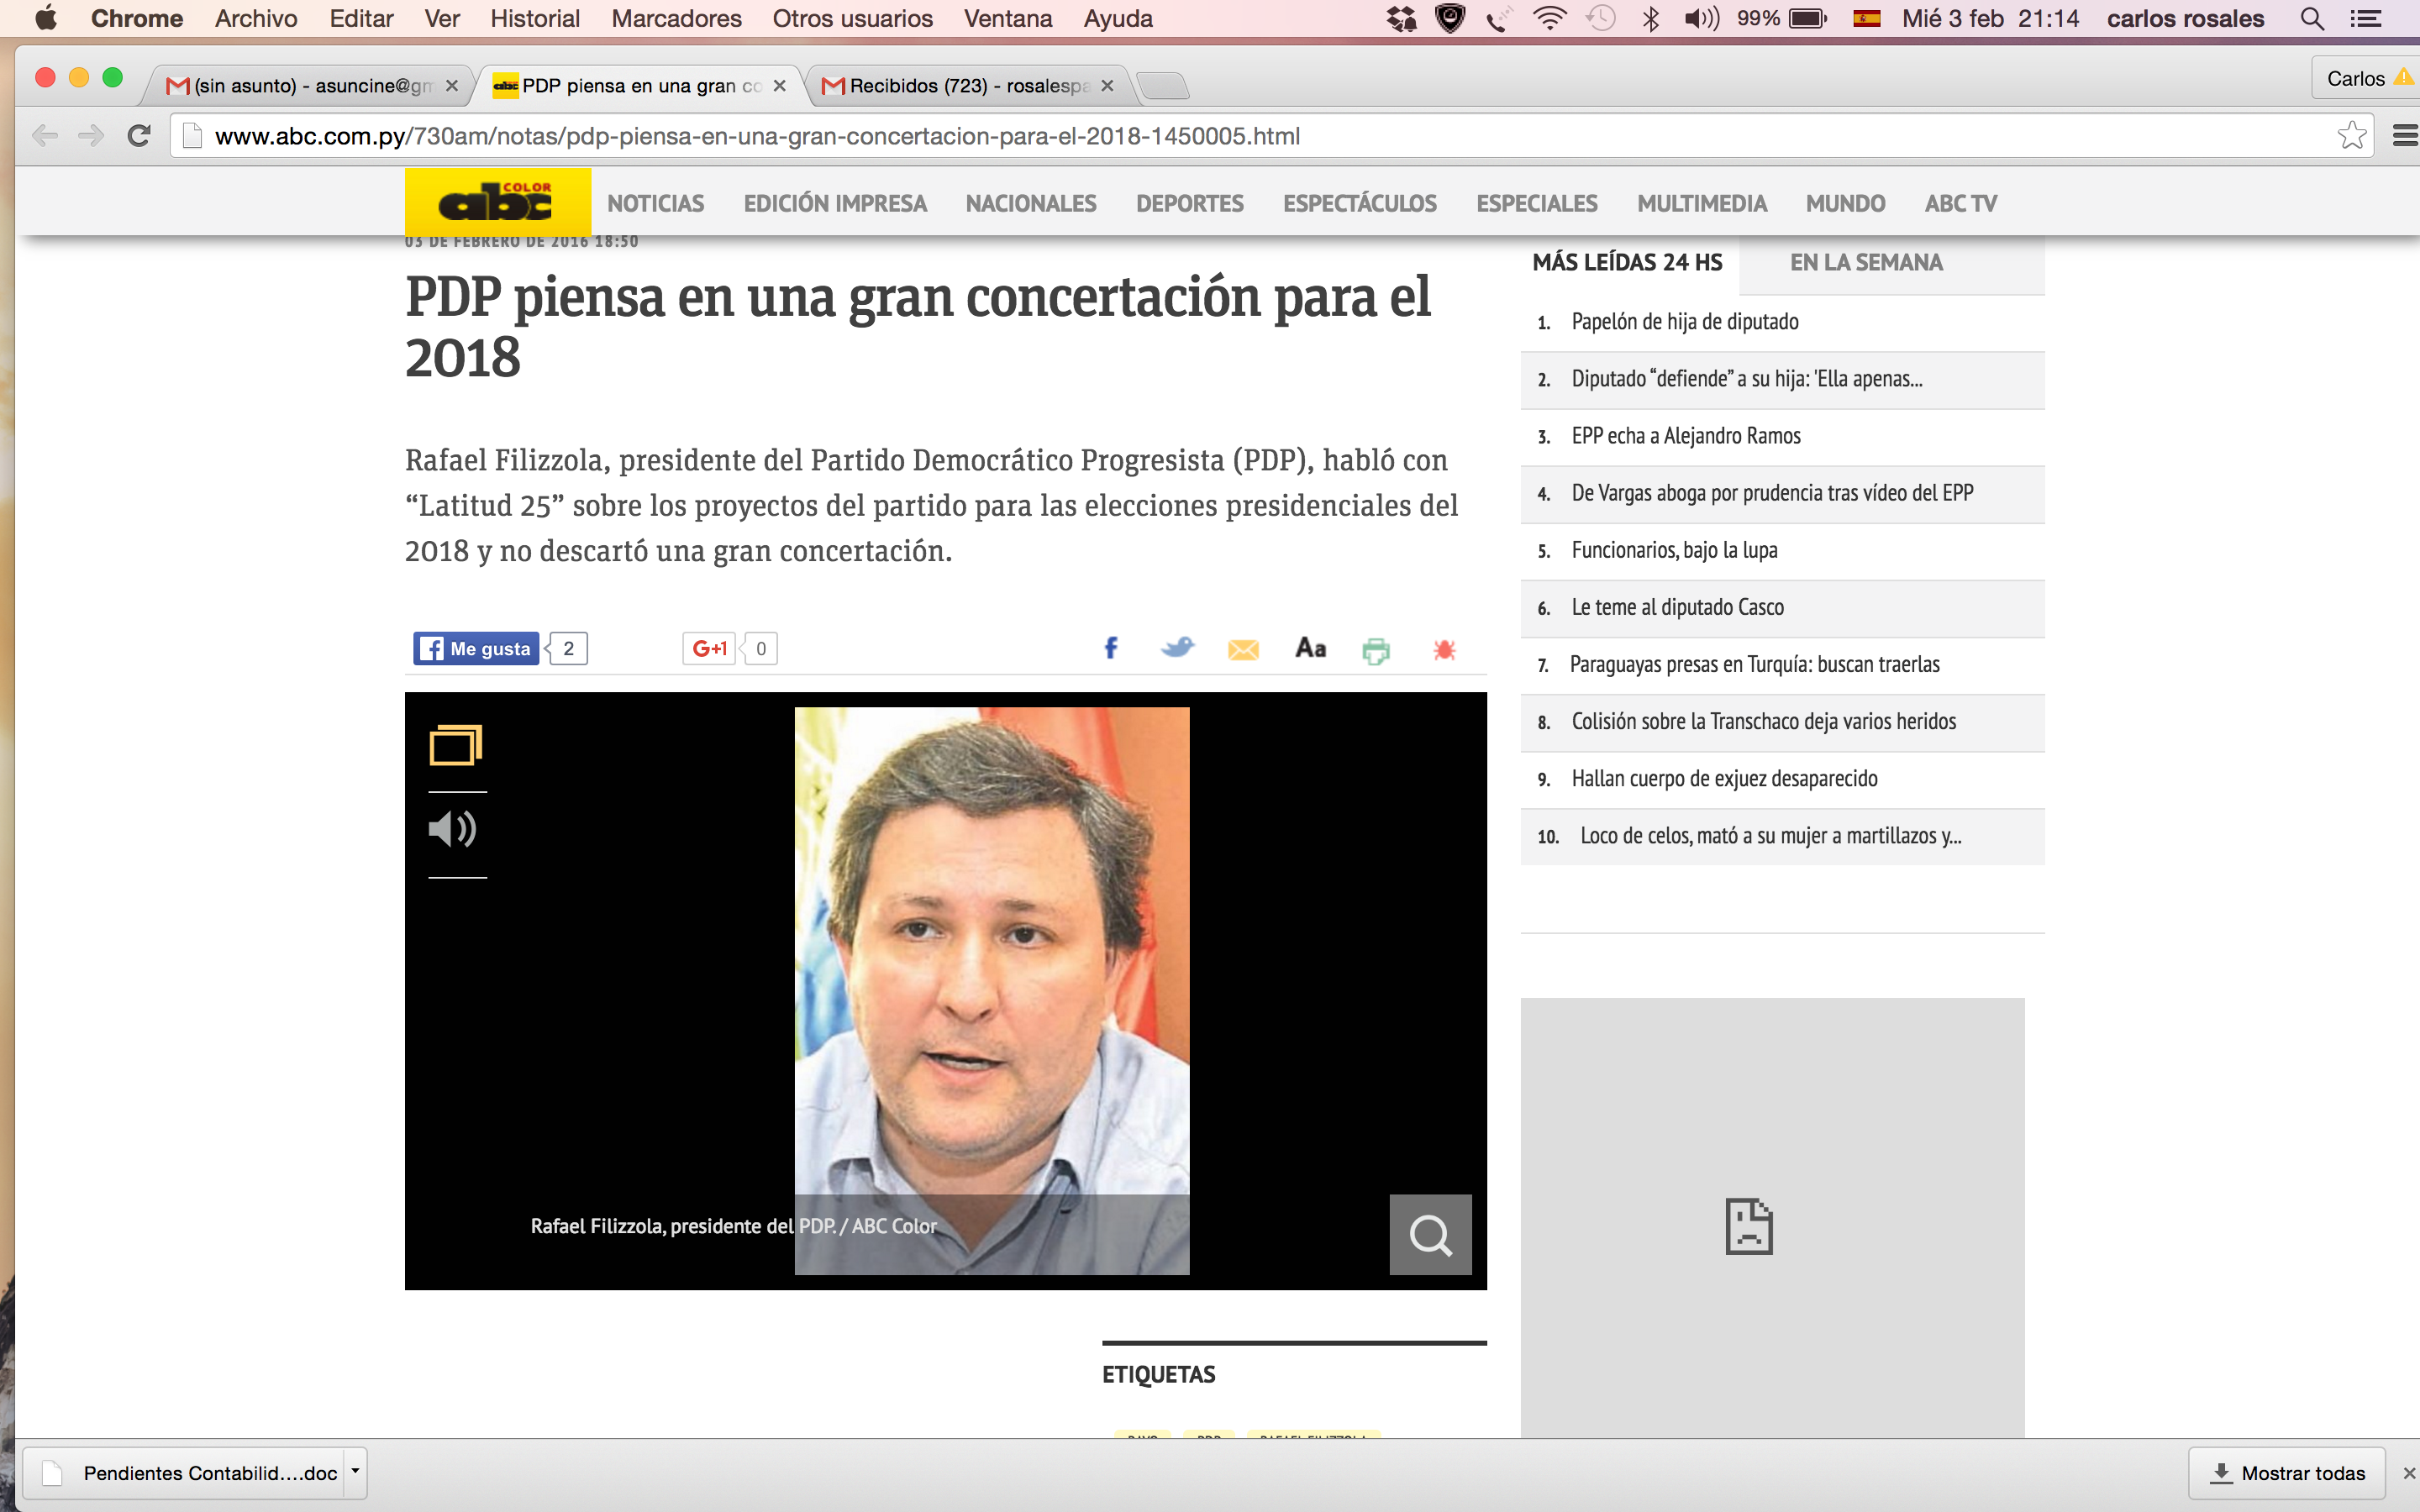Close the PDP piensa tab

click(x=780, y=86)
